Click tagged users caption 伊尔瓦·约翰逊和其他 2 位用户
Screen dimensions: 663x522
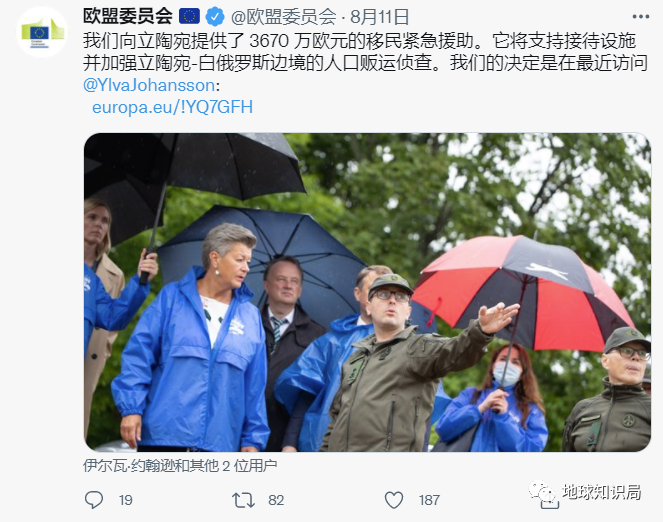[180, 466]
